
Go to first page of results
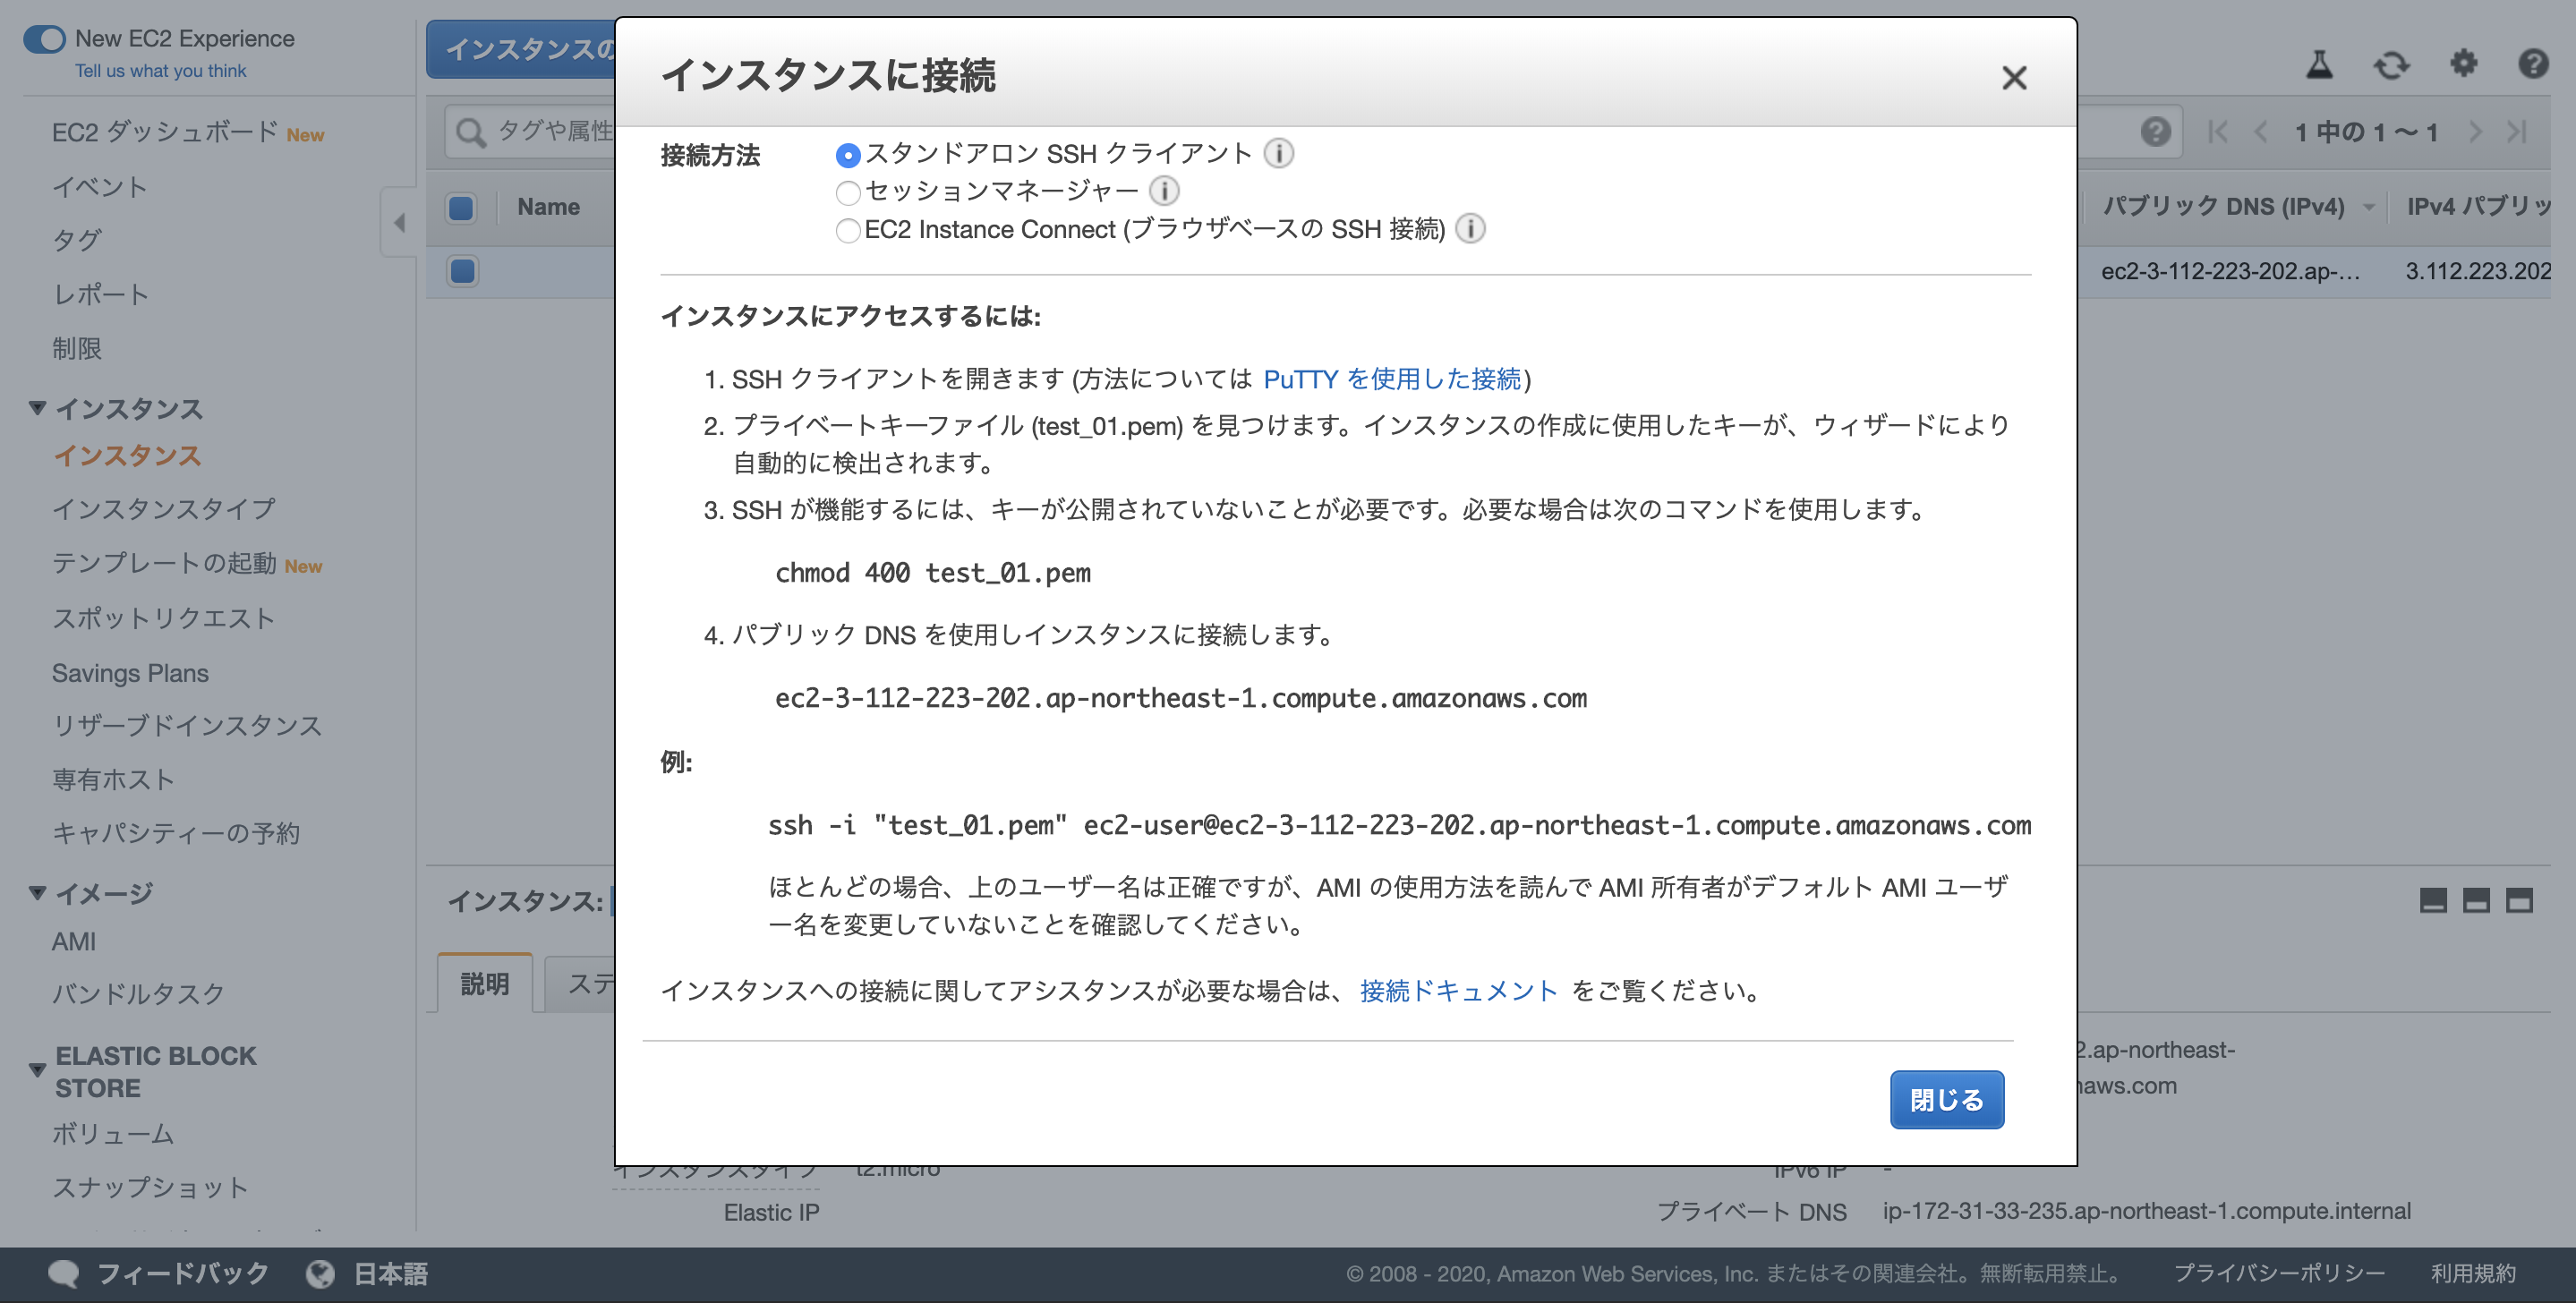coord(2217,131)
